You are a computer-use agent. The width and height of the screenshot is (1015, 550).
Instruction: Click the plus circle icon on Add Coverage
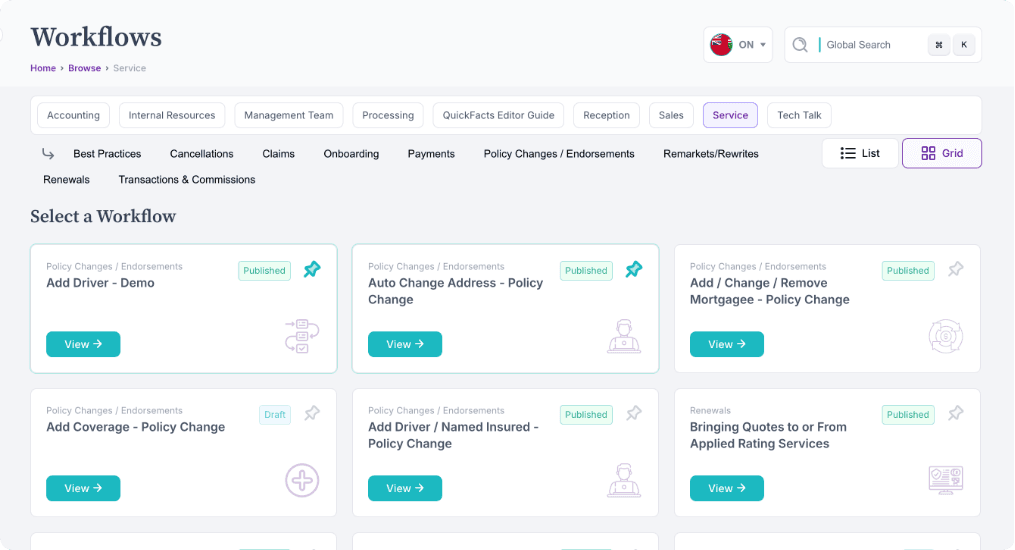302,480
